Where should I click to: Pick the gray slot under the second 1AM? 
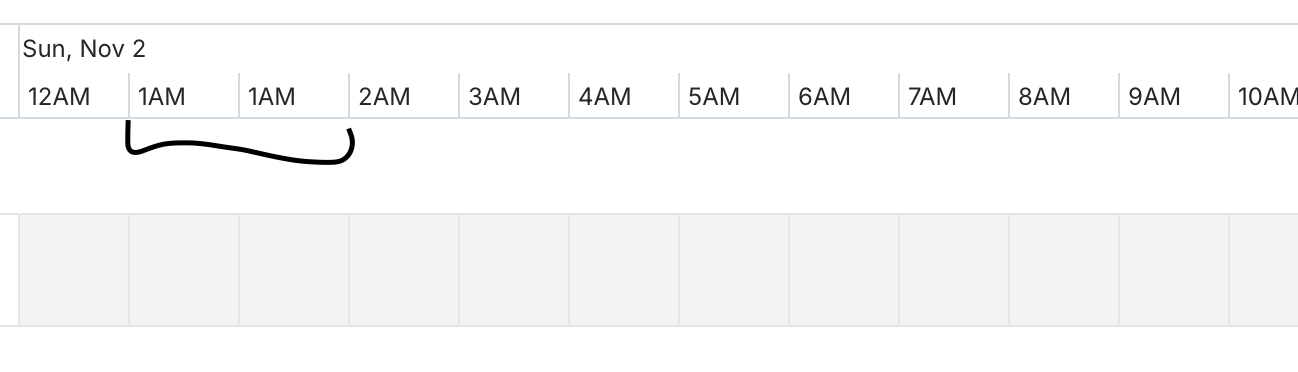point(294,270)
